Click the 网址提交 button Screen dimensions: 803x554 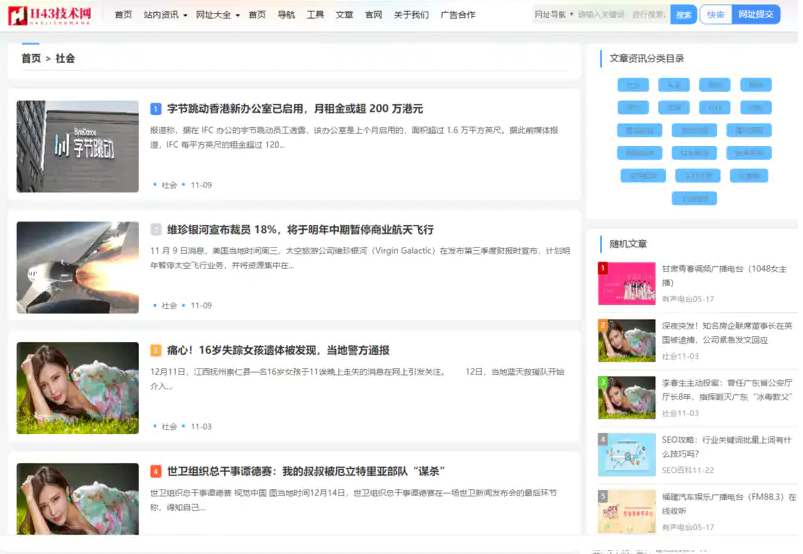coord(755,15)
